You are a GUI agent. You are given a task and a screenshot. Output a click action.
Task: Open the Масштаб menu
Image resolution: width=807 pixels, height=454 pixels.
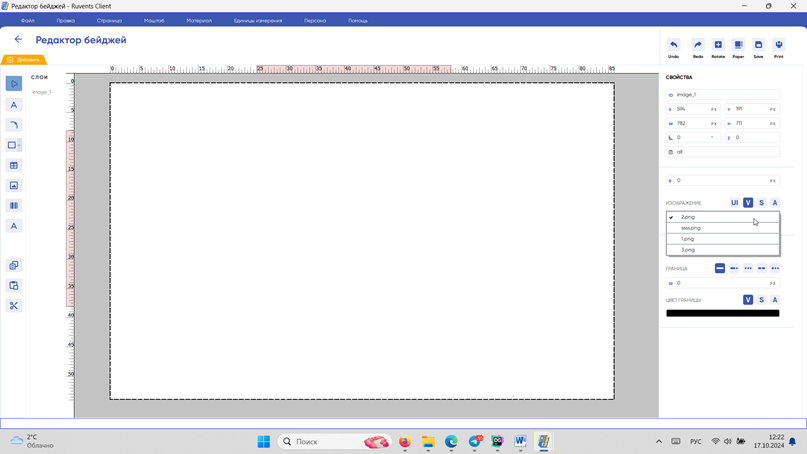click(154, 20)
